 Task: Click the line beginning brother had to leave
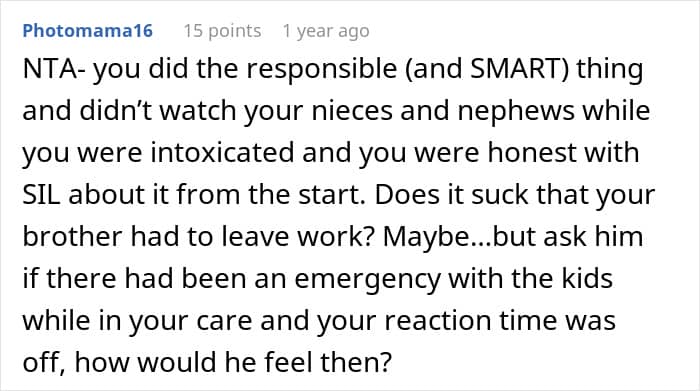tap(333, 237)
